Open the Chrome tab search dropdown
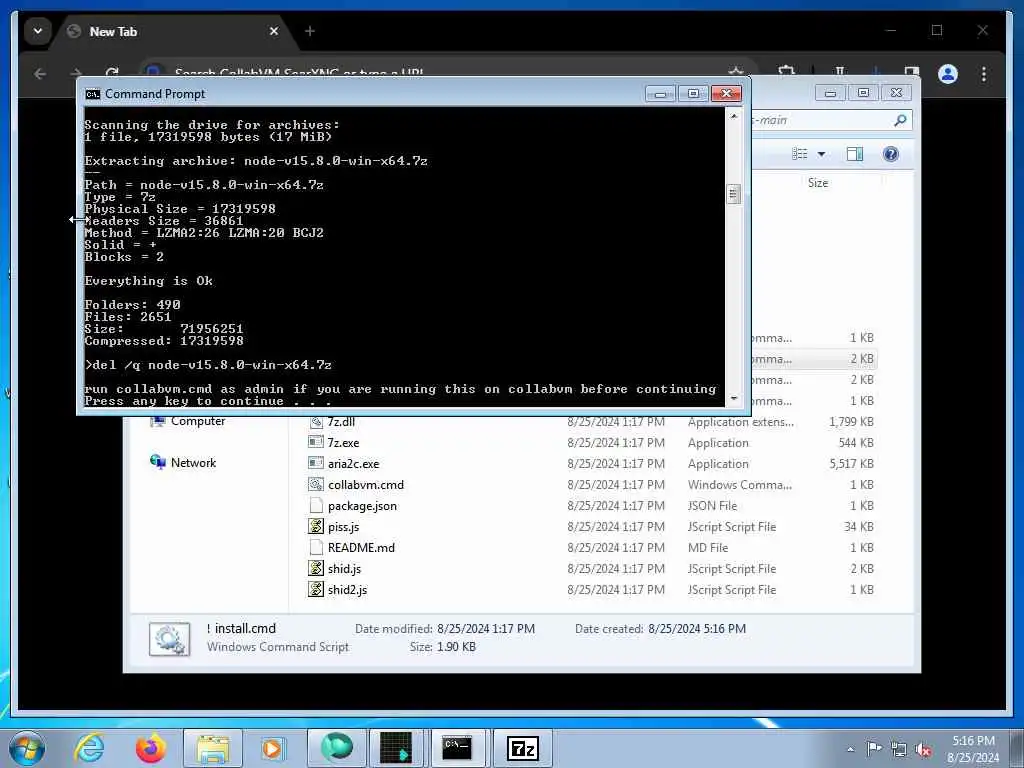Viewport: 1024px width, 768px height. pos(38,31)
